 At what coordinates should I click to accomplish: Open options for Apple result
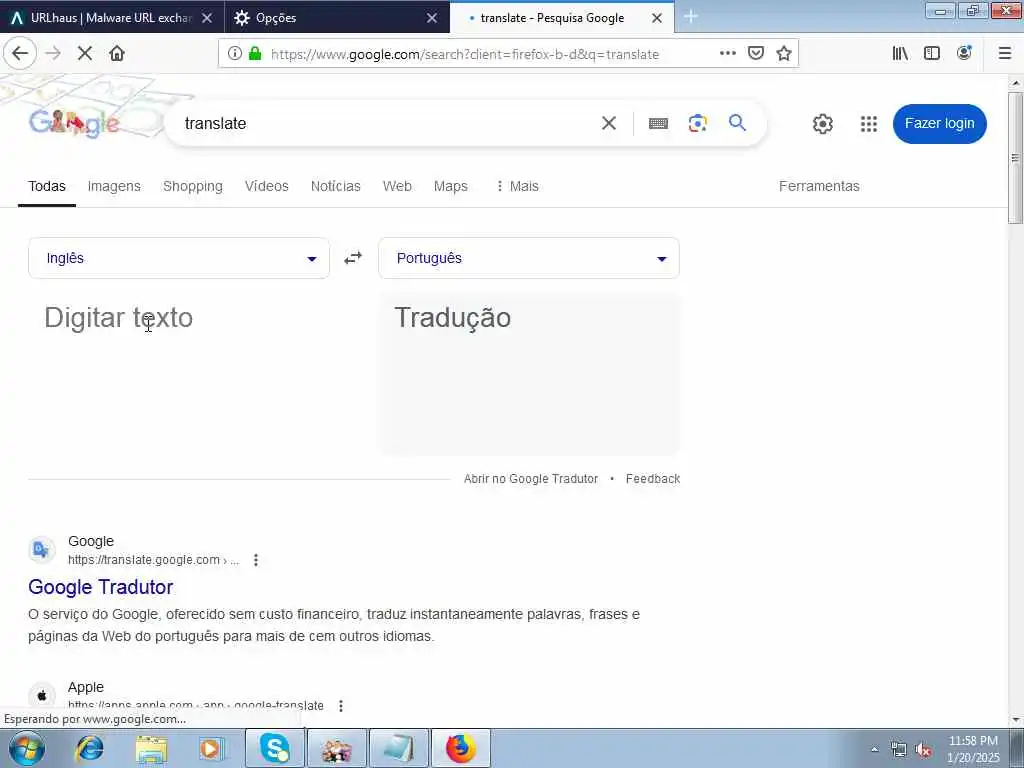point(341,705)
